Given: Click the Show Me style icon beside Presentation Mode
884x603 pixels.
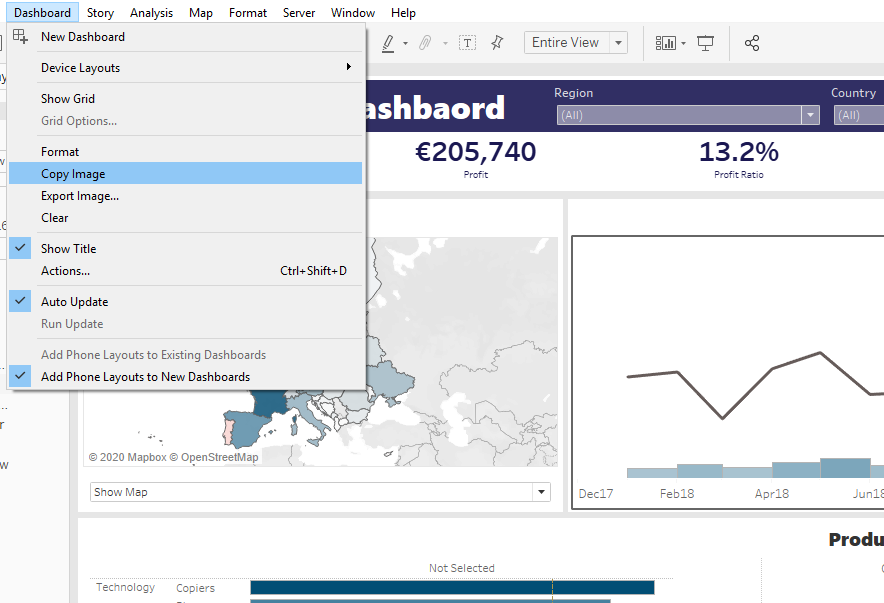Looking at the screenshot, I should (x=665, y=42).
